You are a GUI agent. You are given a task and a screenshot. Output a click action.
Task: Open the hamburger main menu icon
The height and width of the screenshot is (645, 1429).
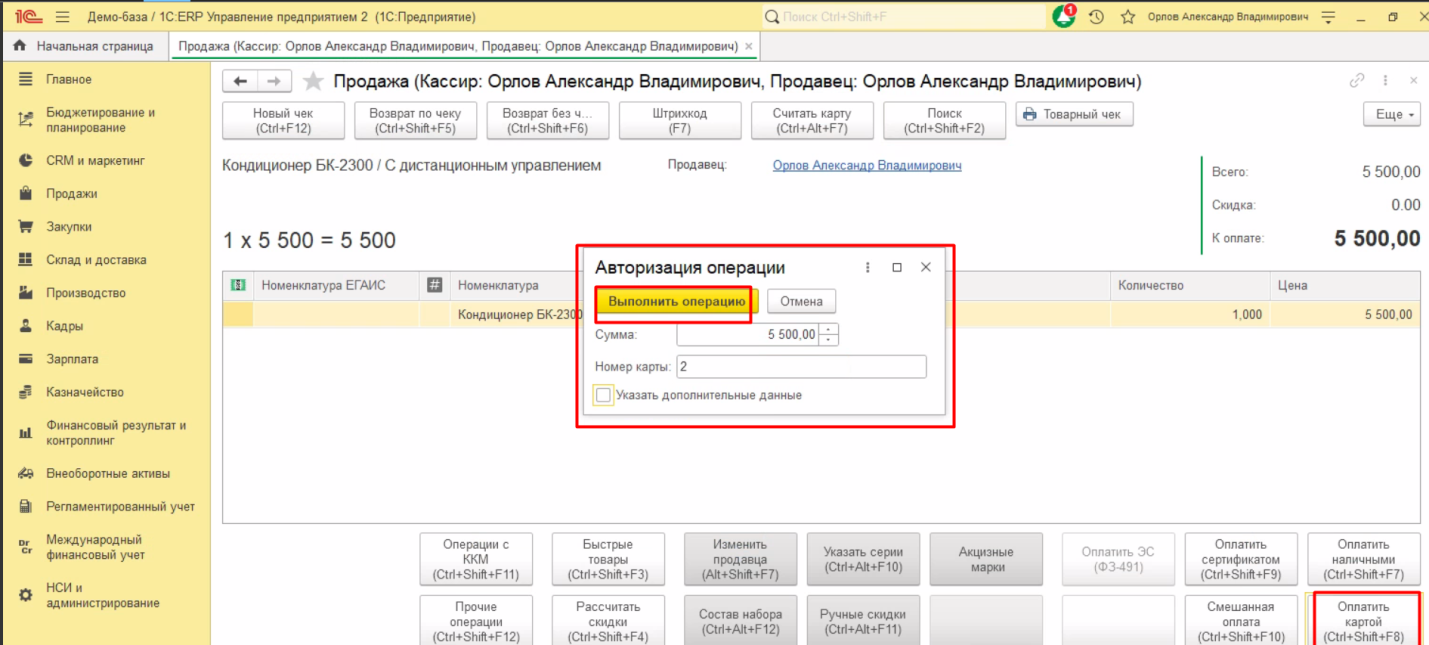pyautogui.click(x=62, y=17)
